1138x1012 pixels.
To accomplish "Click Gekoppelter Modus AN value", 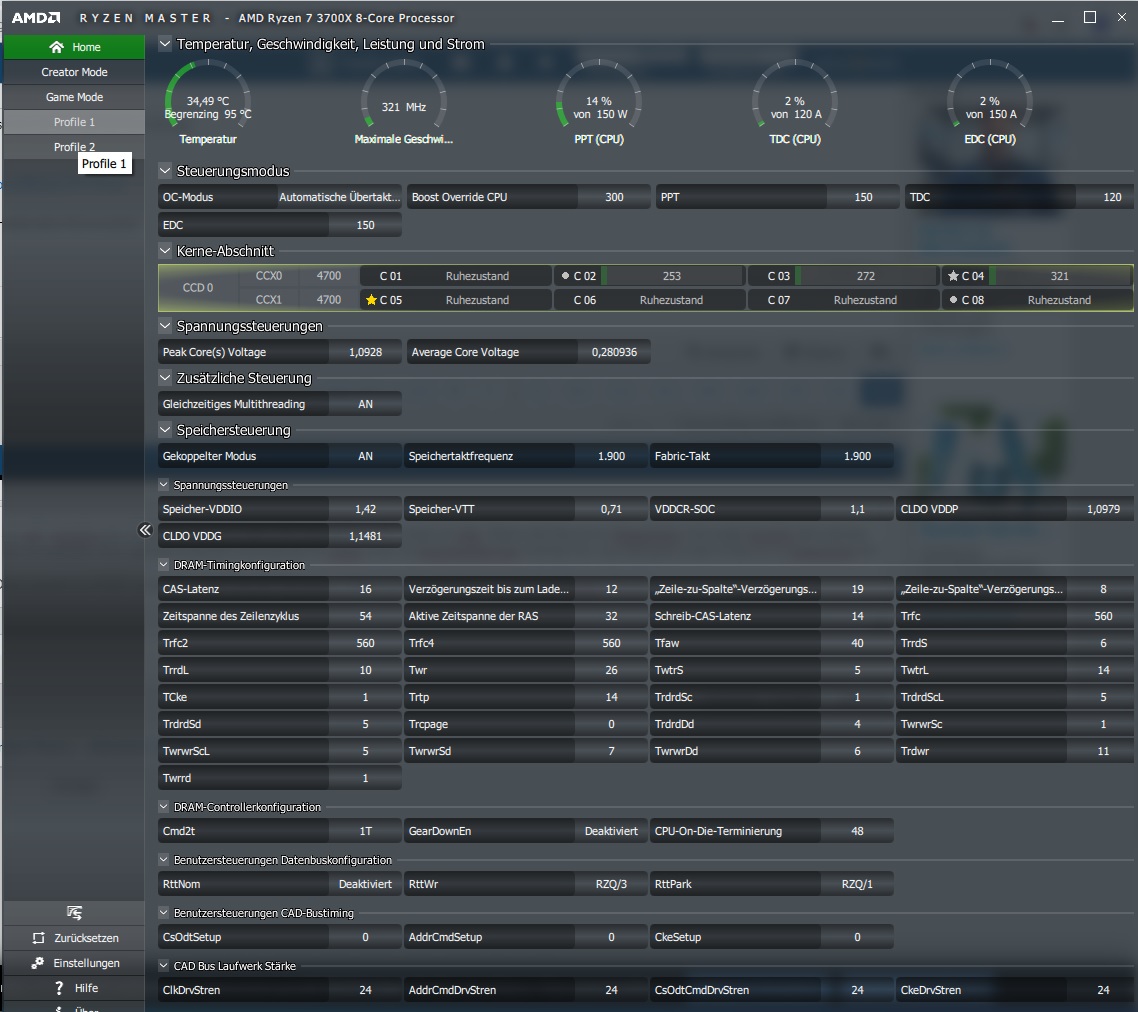I will click(x=365, y=456).
